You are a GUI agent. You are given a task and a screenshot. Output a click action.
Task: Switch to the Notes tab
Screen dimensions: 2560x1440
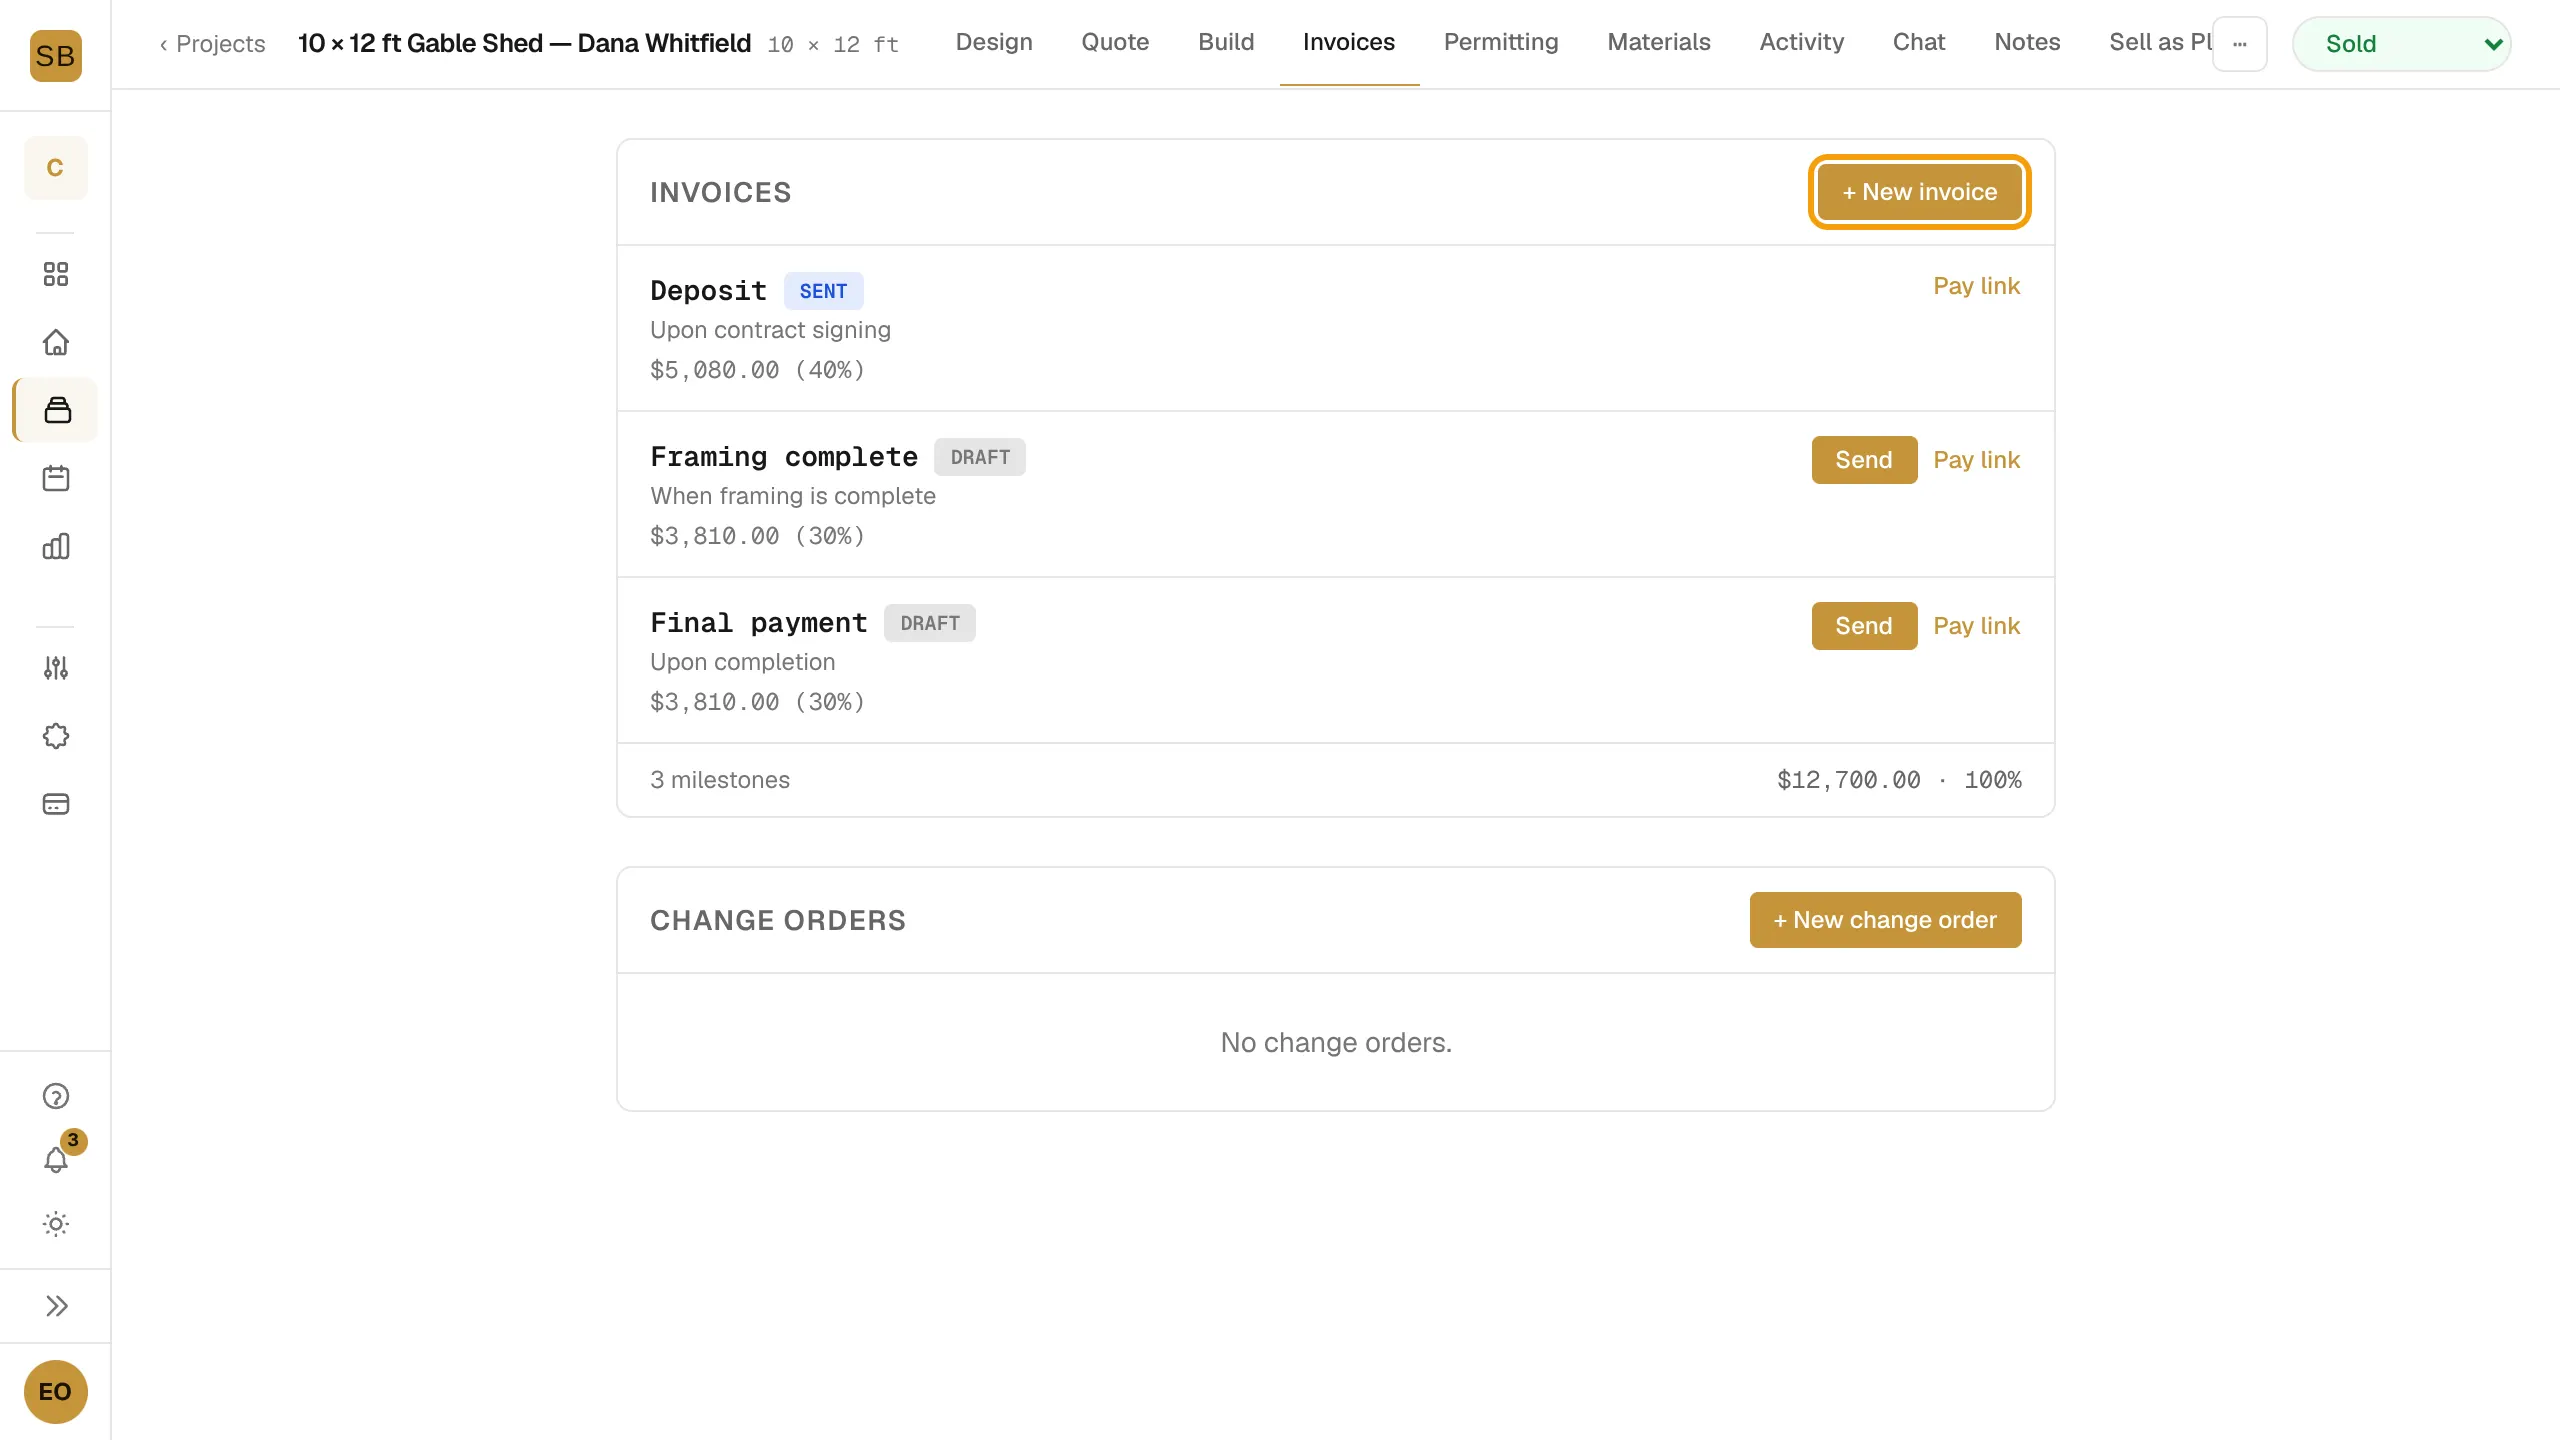2027,42
